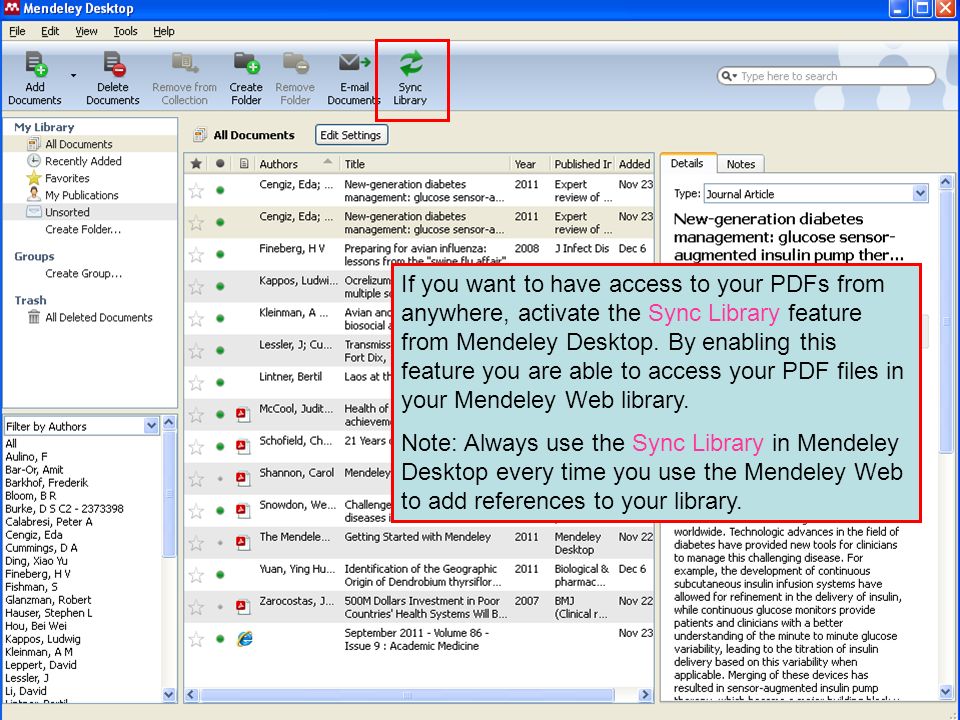The height and width of the screenshot is (720, 960).
Task: Select the Preparing for avian influenza document title
Action: [425, 255]
